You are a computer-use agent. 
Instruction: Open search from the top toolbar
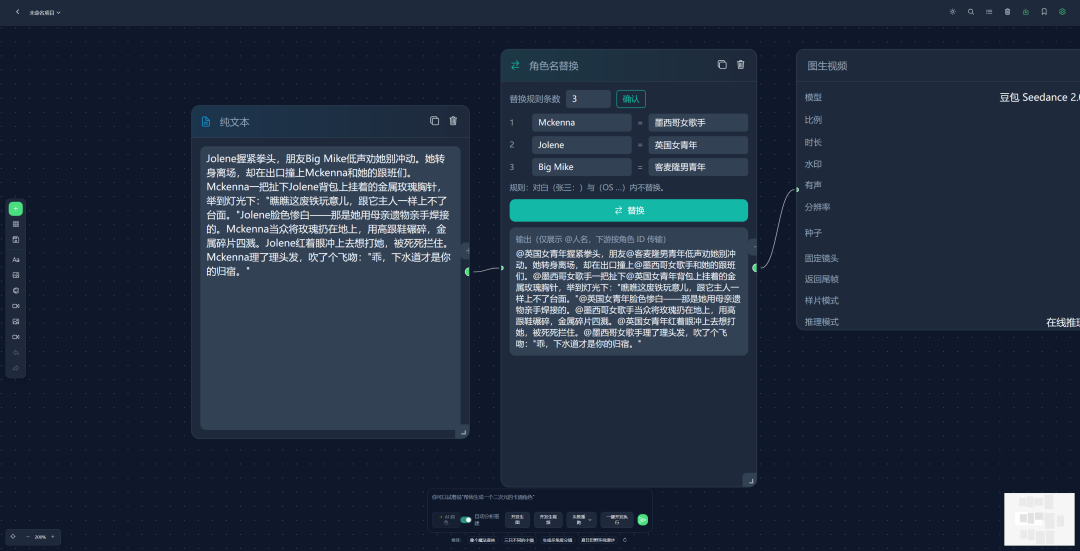[x=971, y=12]
